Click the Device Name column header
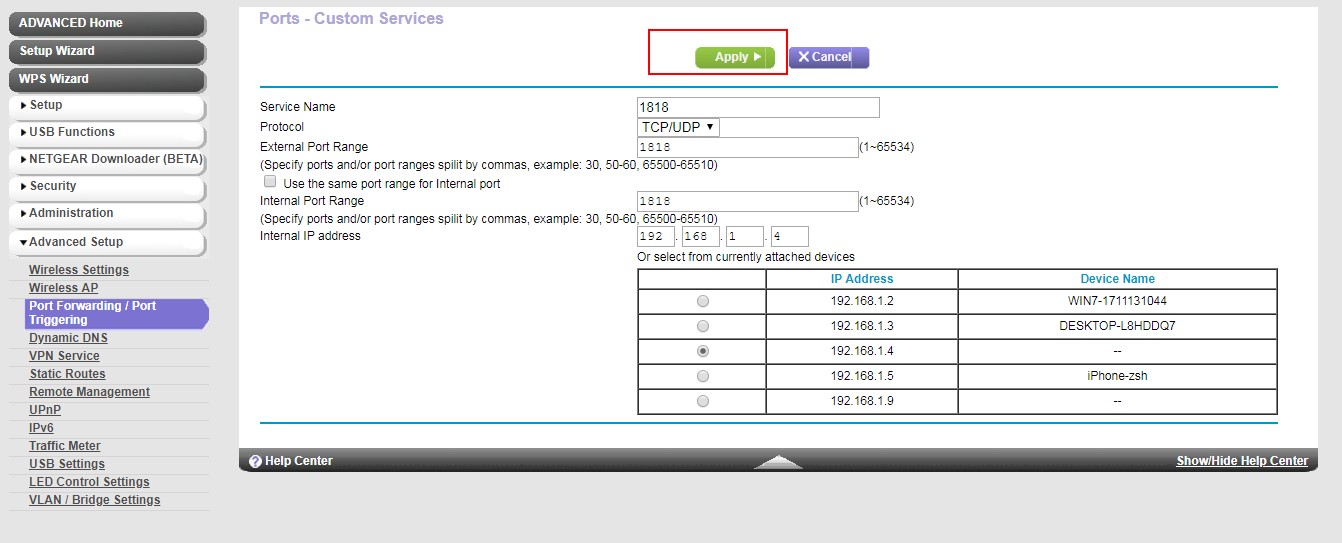This screenshot has width=1342, height=543. tap(1117, 279)
